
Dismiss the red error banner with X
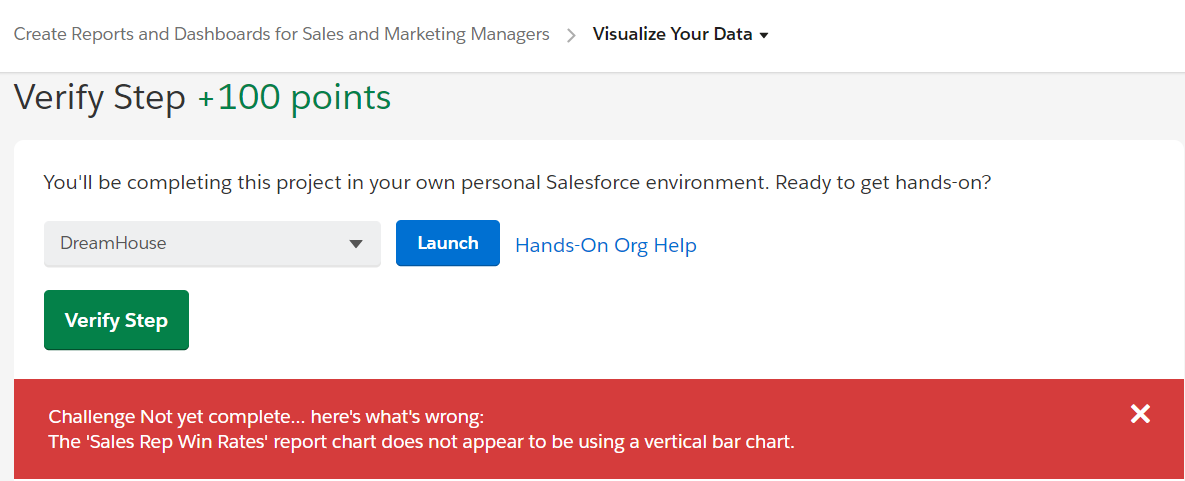coord(1140,414)
